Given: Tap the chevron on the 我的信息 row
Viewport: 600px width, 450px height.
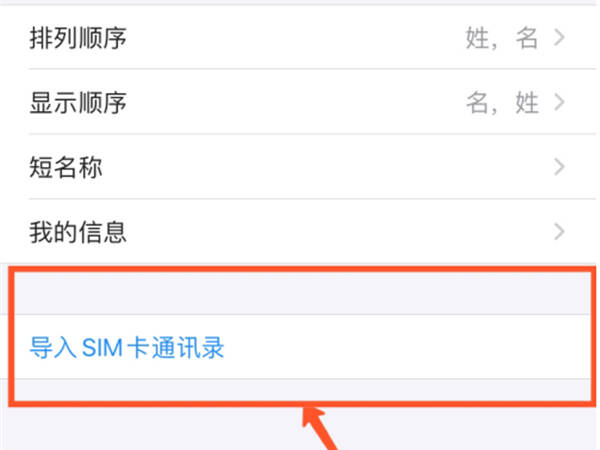Looking at the screenshot, I should 559,232.
